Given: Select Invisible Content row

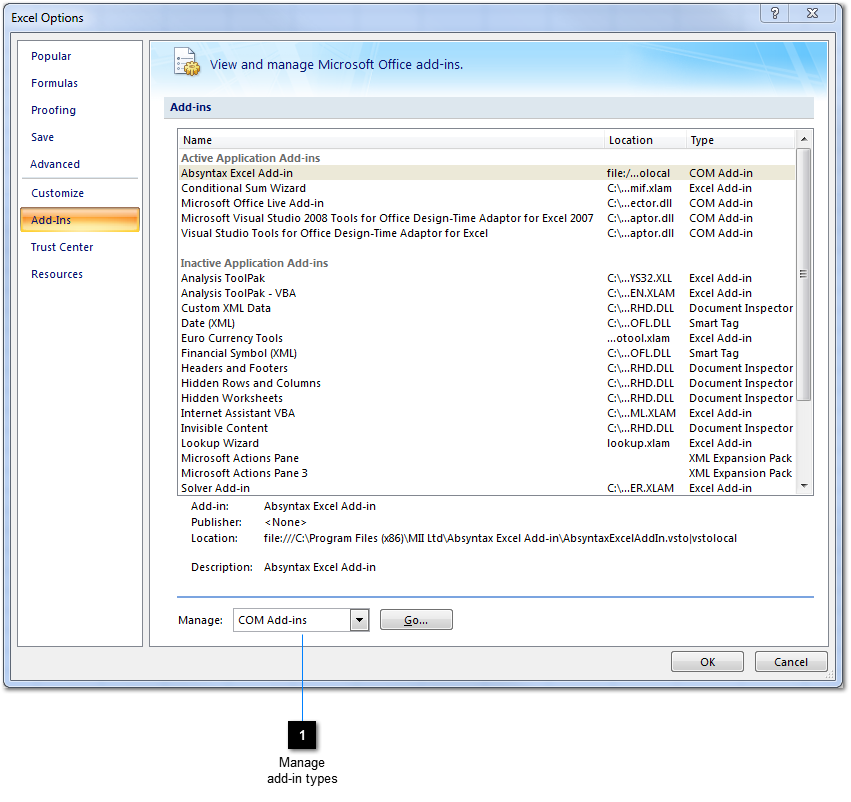Looking at the screenshot, I should [487, 428].
